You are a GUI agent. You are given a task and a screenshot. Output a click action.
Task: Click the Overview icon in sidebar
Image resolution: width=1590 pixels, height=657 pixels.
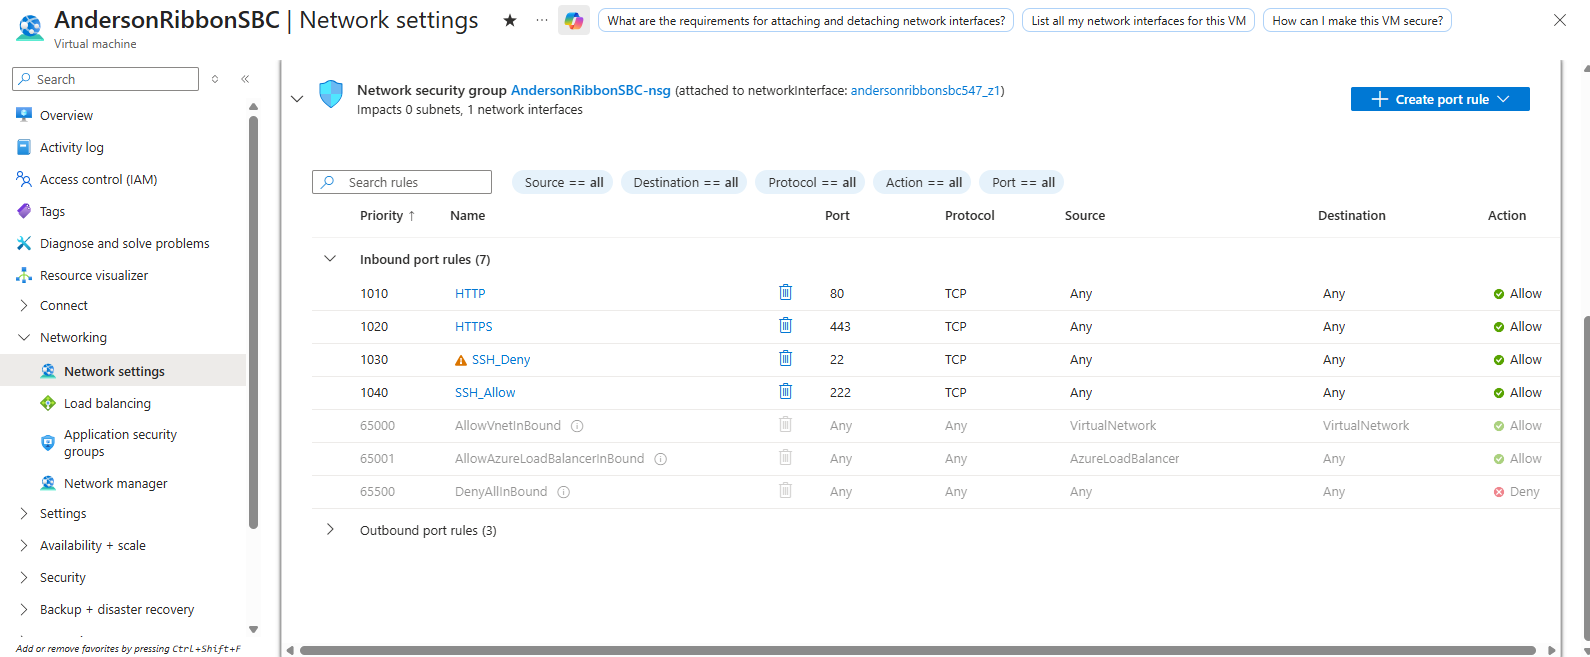[24, 115]
